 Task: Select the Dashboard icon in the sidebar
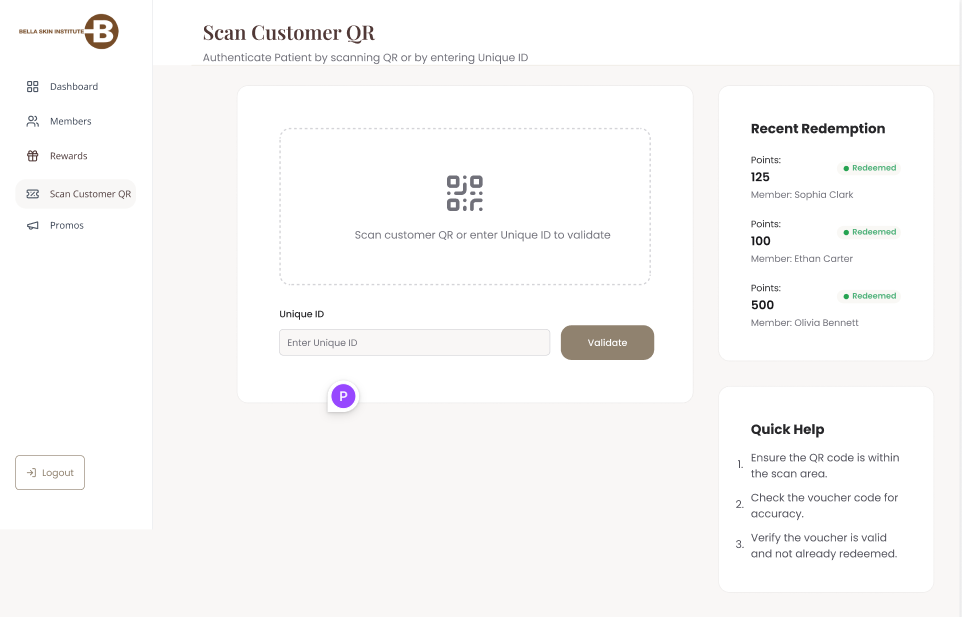click(32, 86)
